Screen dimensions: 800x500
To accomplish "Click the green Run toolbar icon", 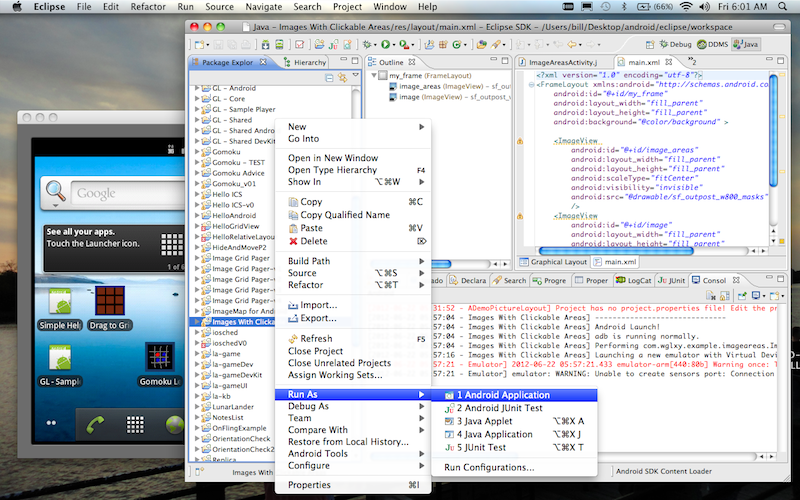I will [x=384, y=45].
